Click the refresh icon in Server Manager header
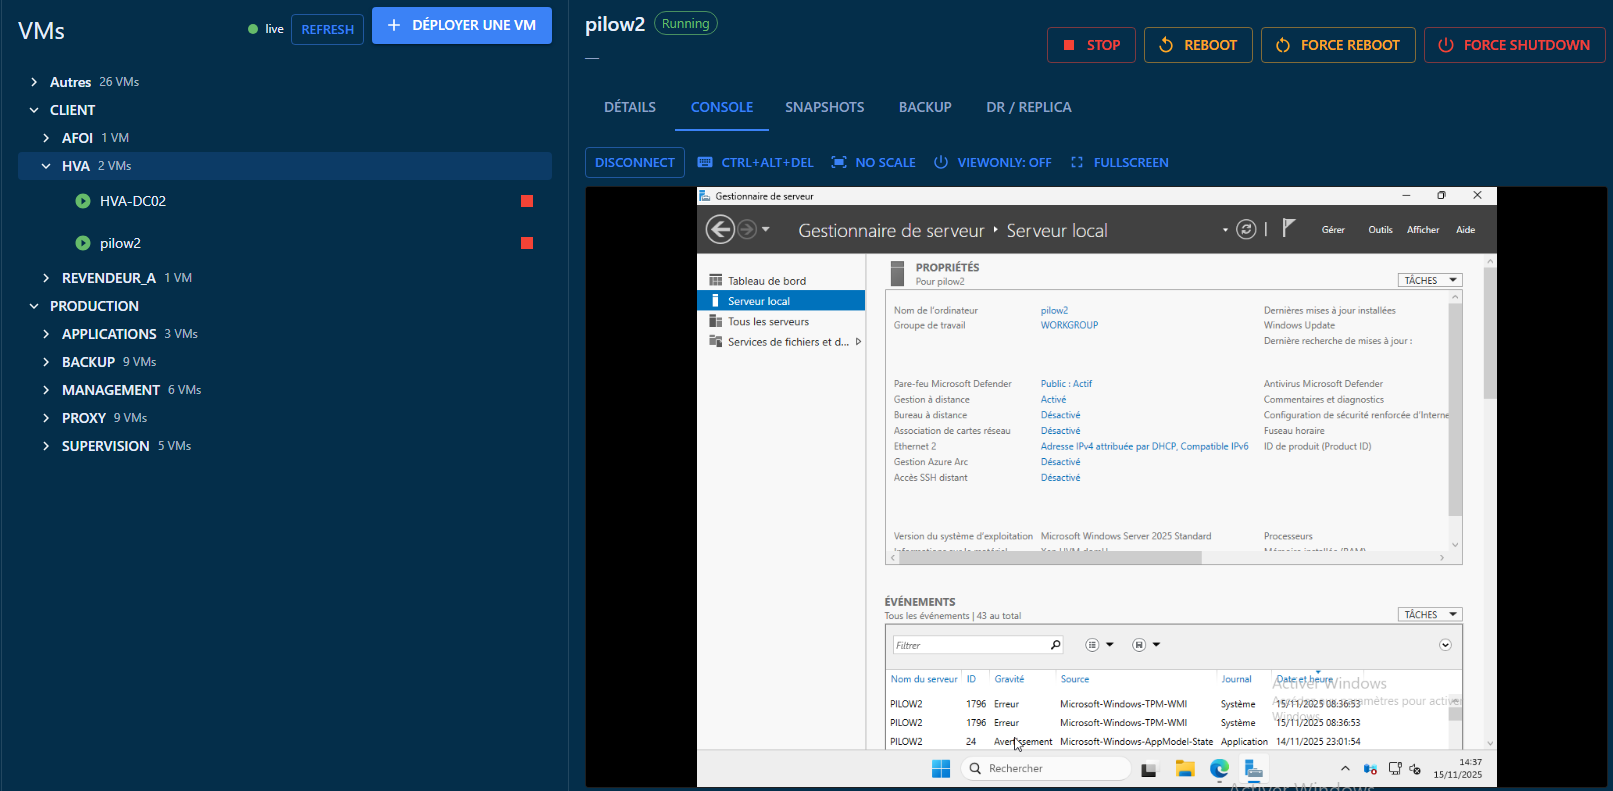 1246,229
